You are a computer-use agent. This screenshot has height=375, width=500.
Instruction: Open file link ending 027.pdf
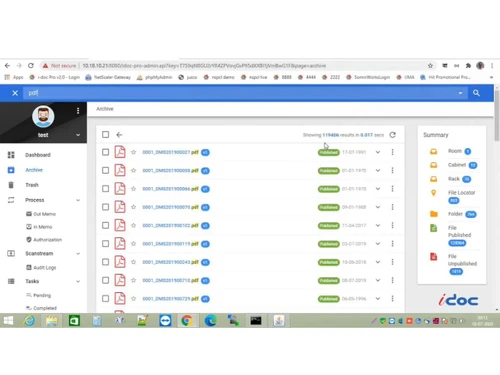pyautogui.click(x=170, y=152)
